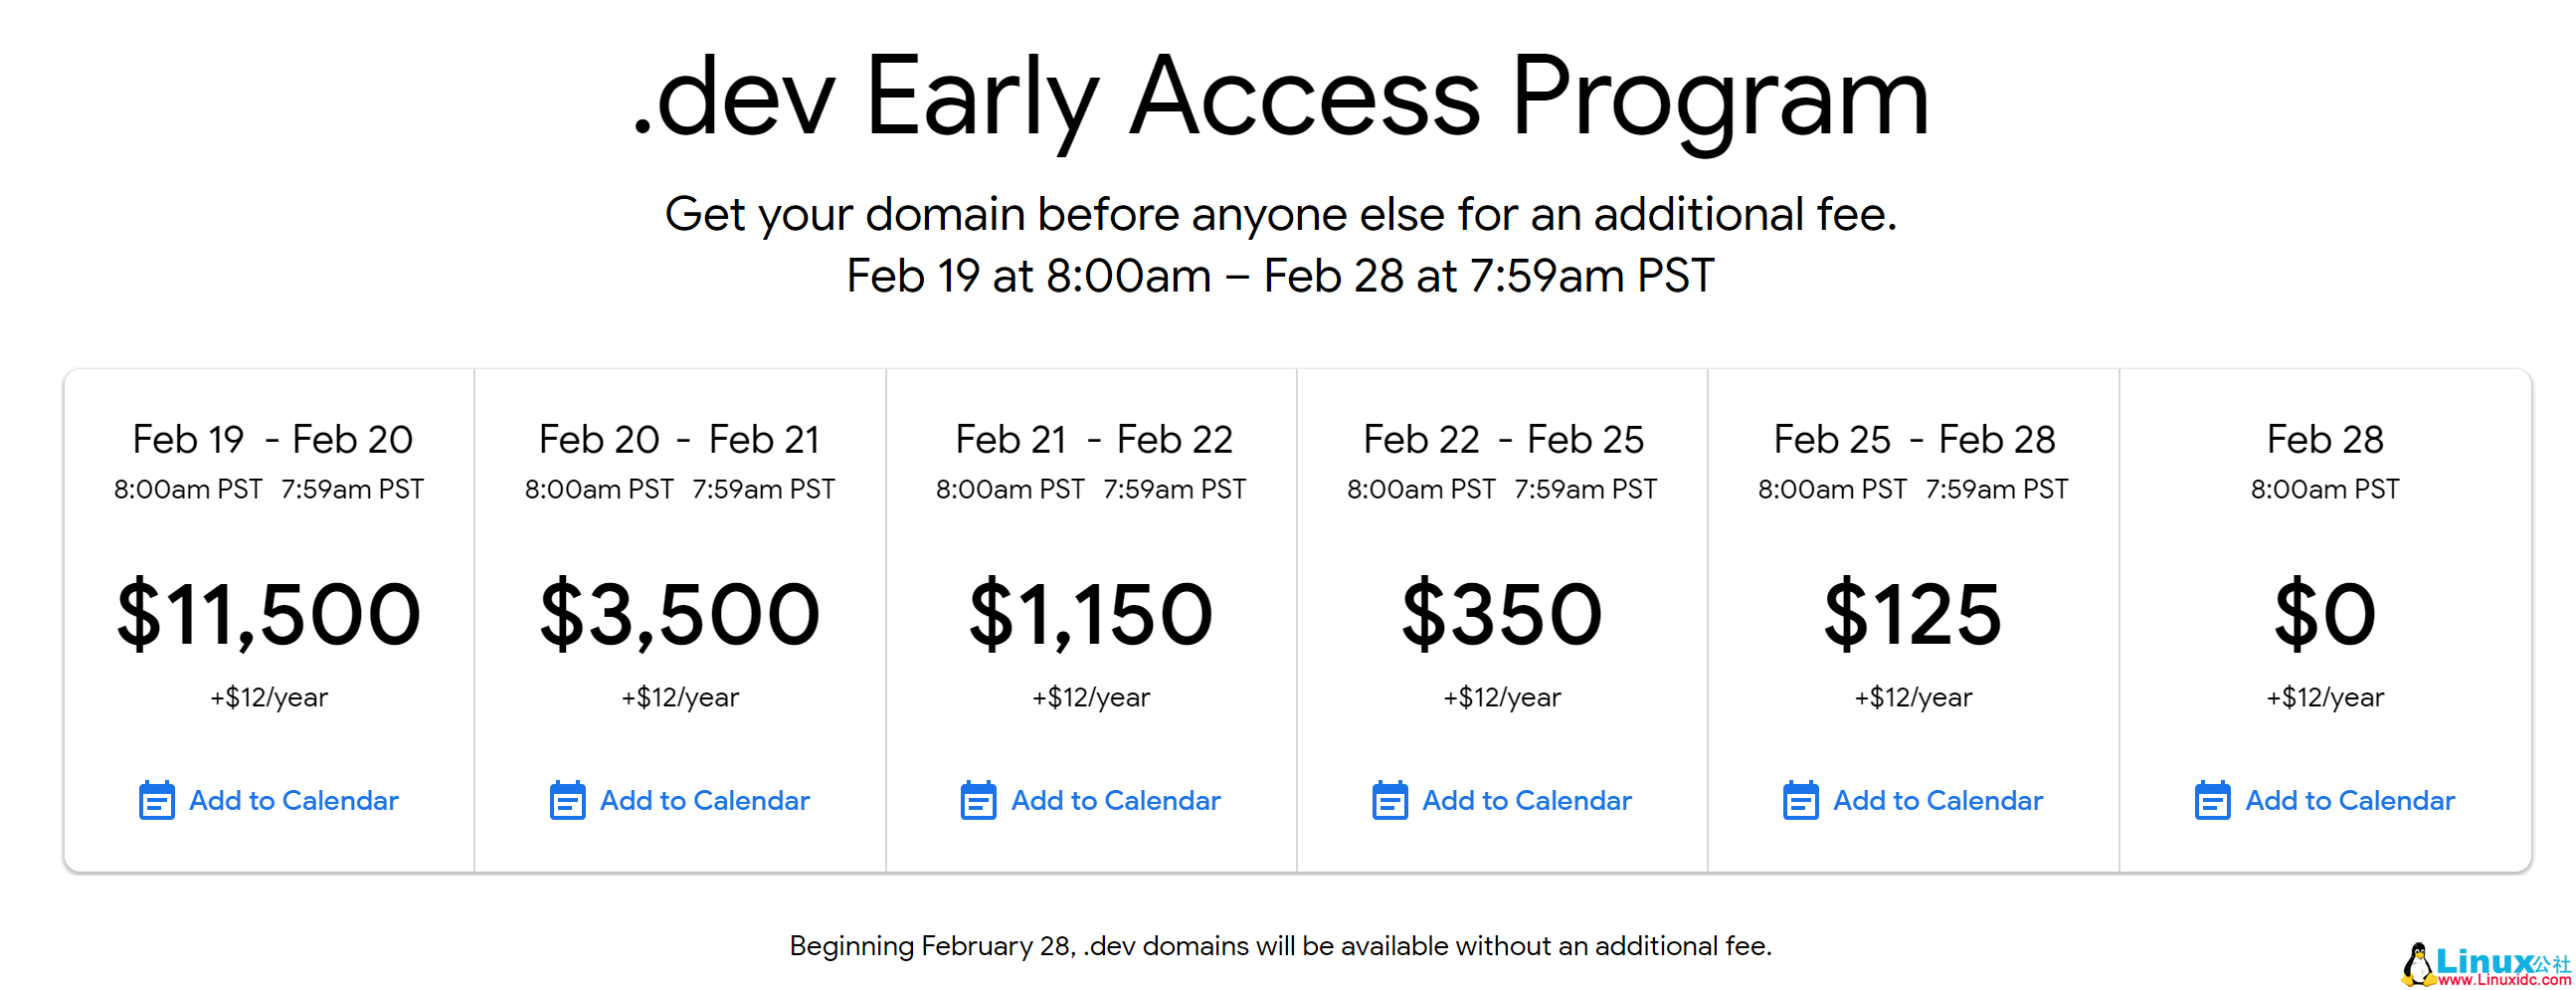The height and width of the screenshot is (990, 2576).
Task: Add Feb 22 - Feb 25 tier to calendar
Action: tap(1501, 801)
